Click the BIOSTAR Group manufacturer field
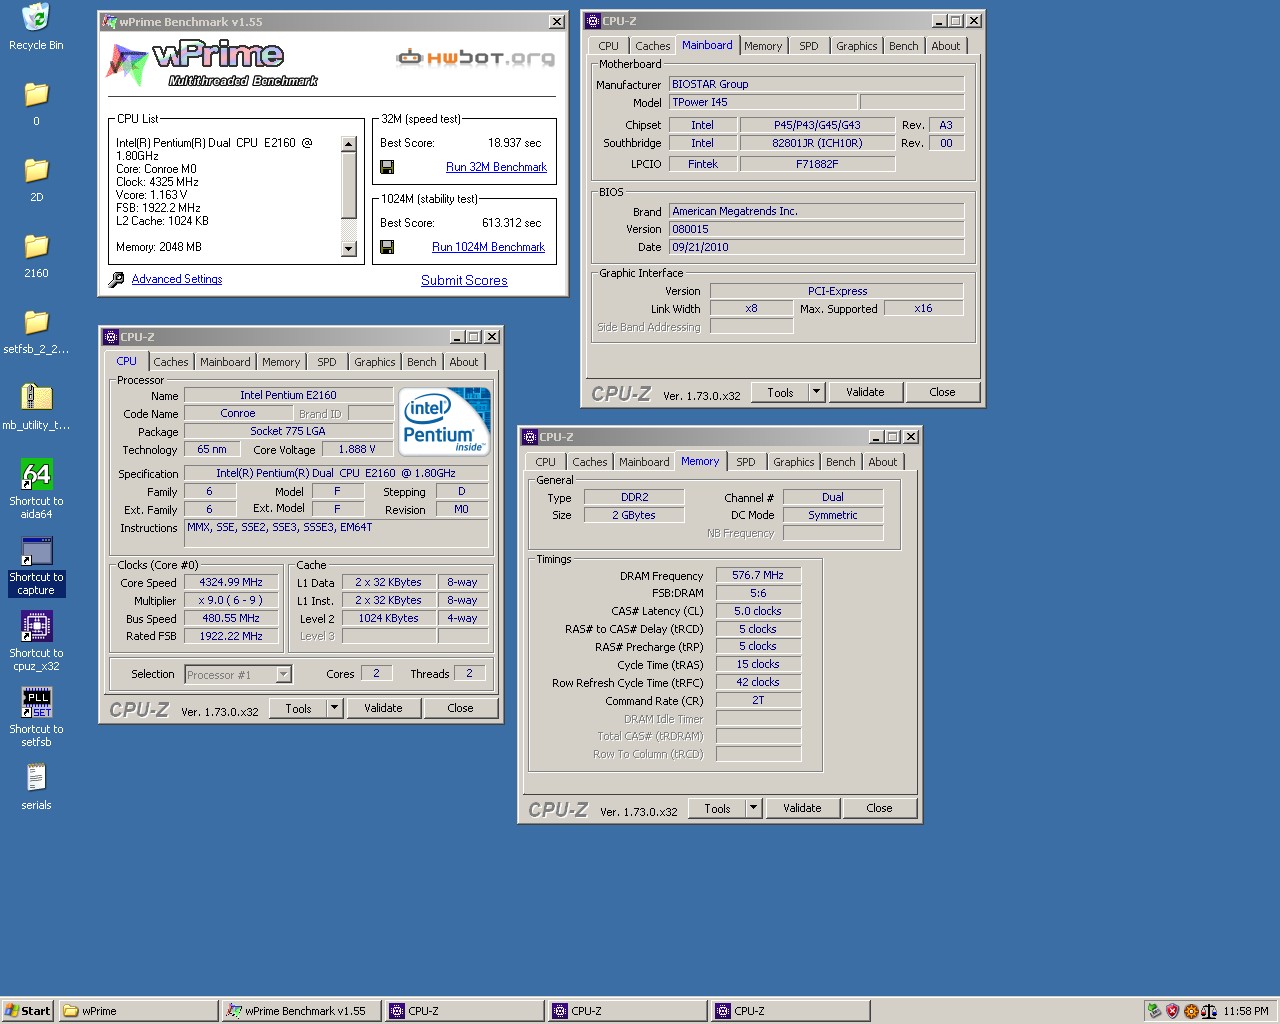This screenshot has height=1024, width=1280. (817, 84)
